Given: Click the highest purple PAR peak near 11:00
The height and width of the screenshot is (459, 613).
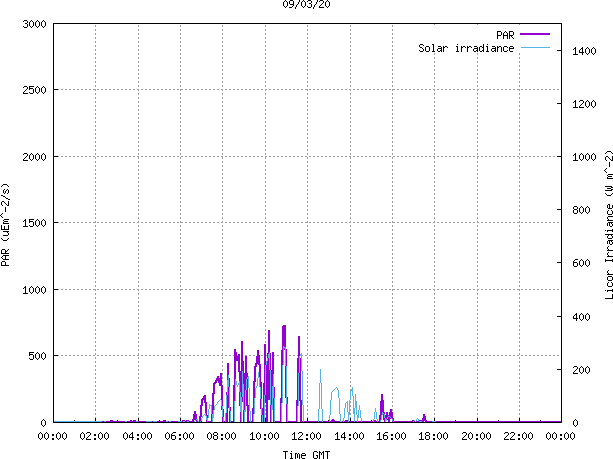Looking at the screenshot, I should pyautogui.click(x=284, y=326).
